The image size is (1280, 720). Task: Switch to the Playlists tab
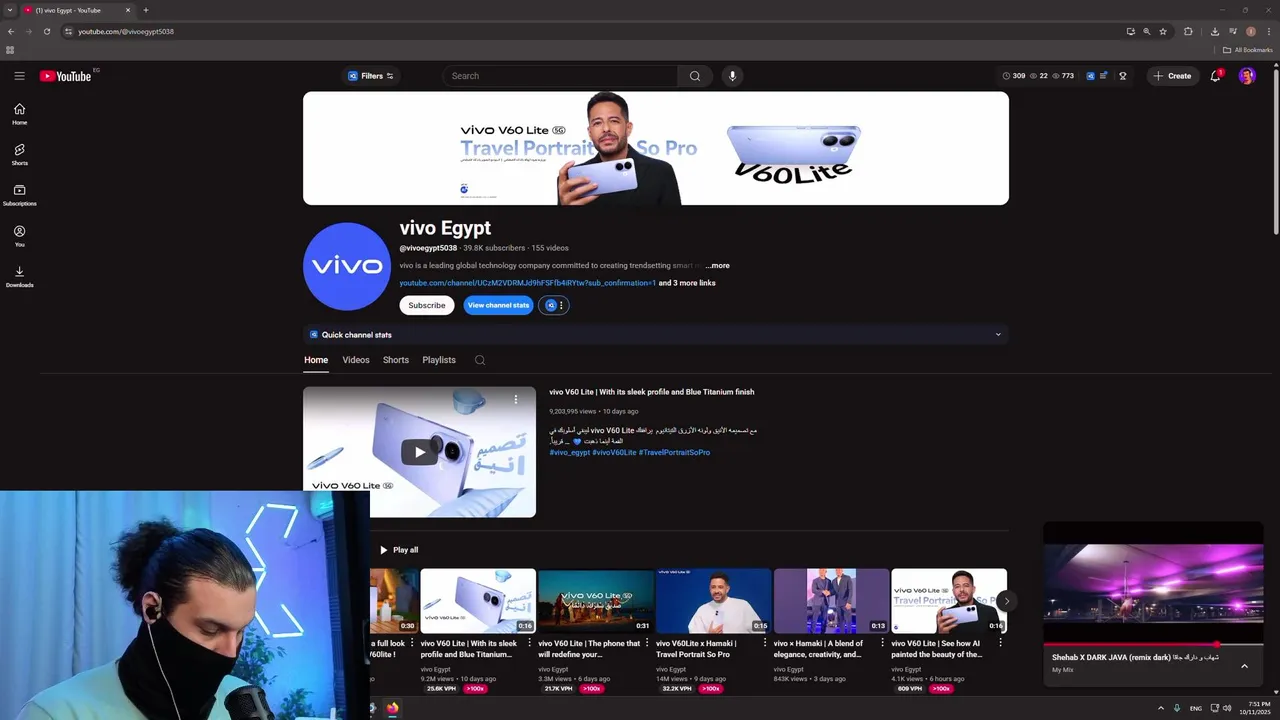(439, 360)
